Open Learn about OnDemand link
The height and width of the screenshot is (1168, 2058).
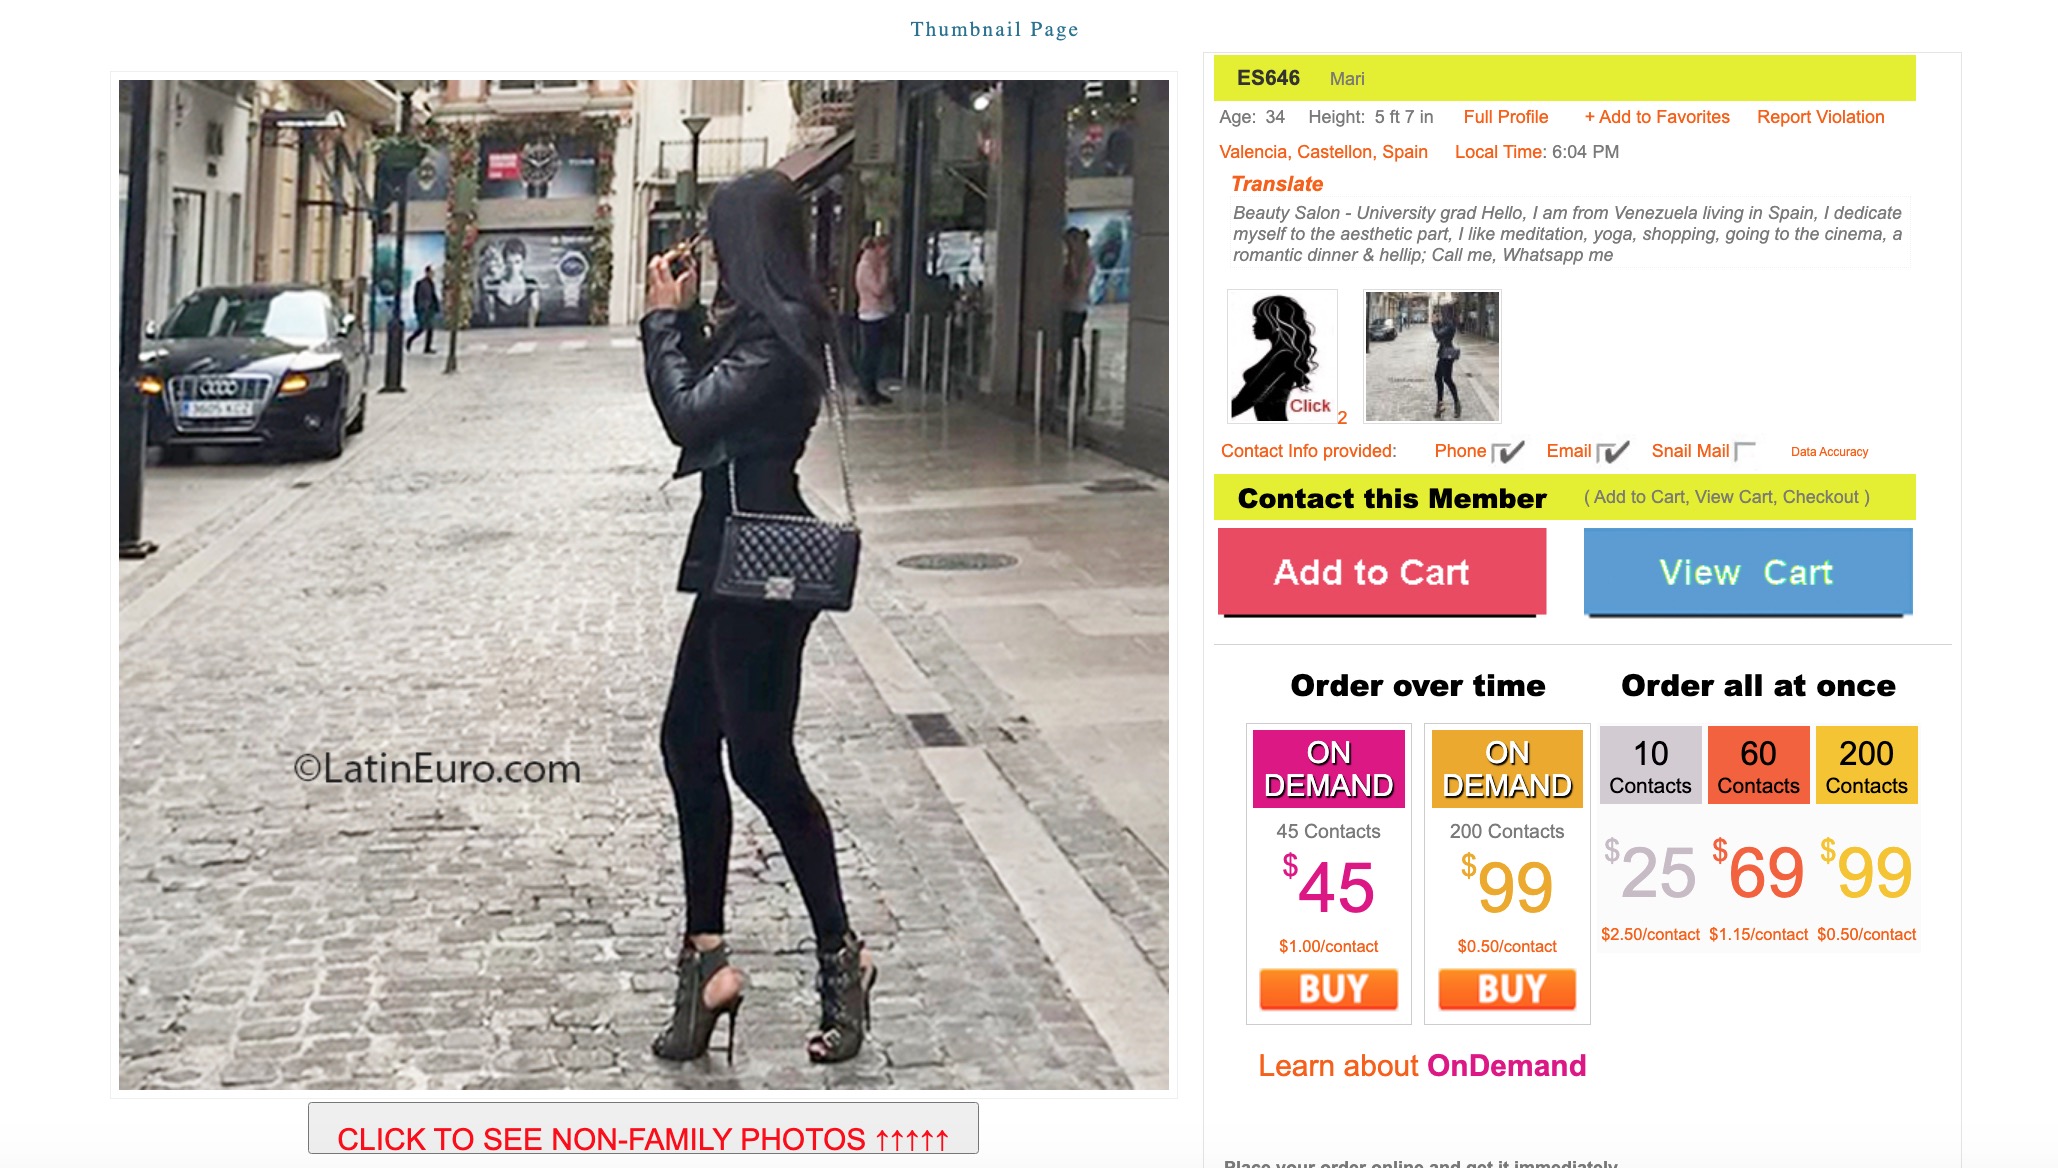point(1422,1066)
